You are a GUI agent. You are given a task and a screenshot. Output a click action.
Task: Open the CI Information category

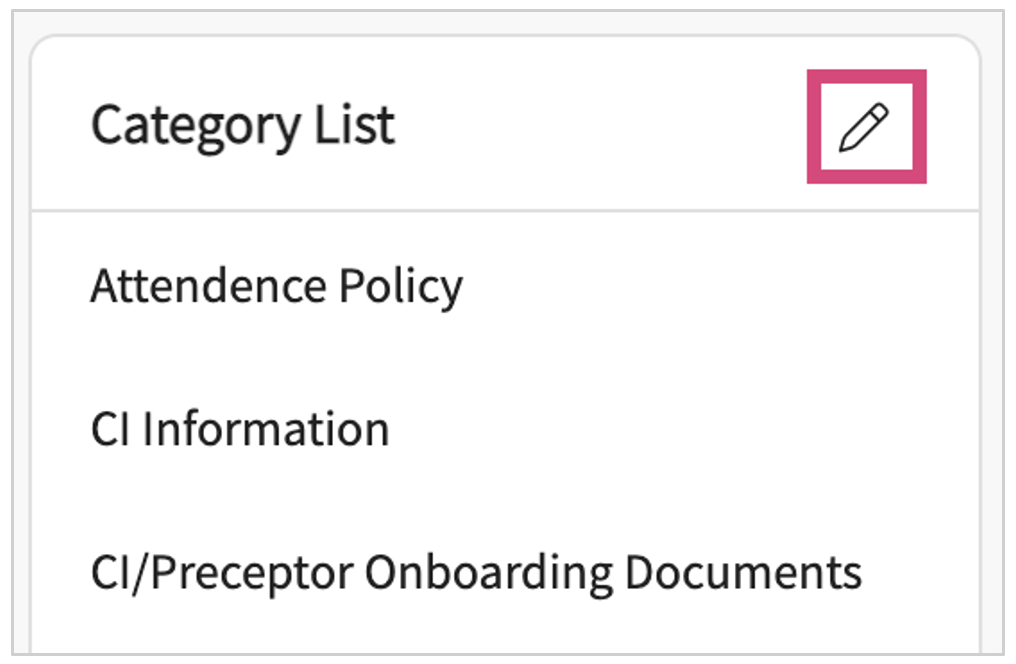point(240,430)
